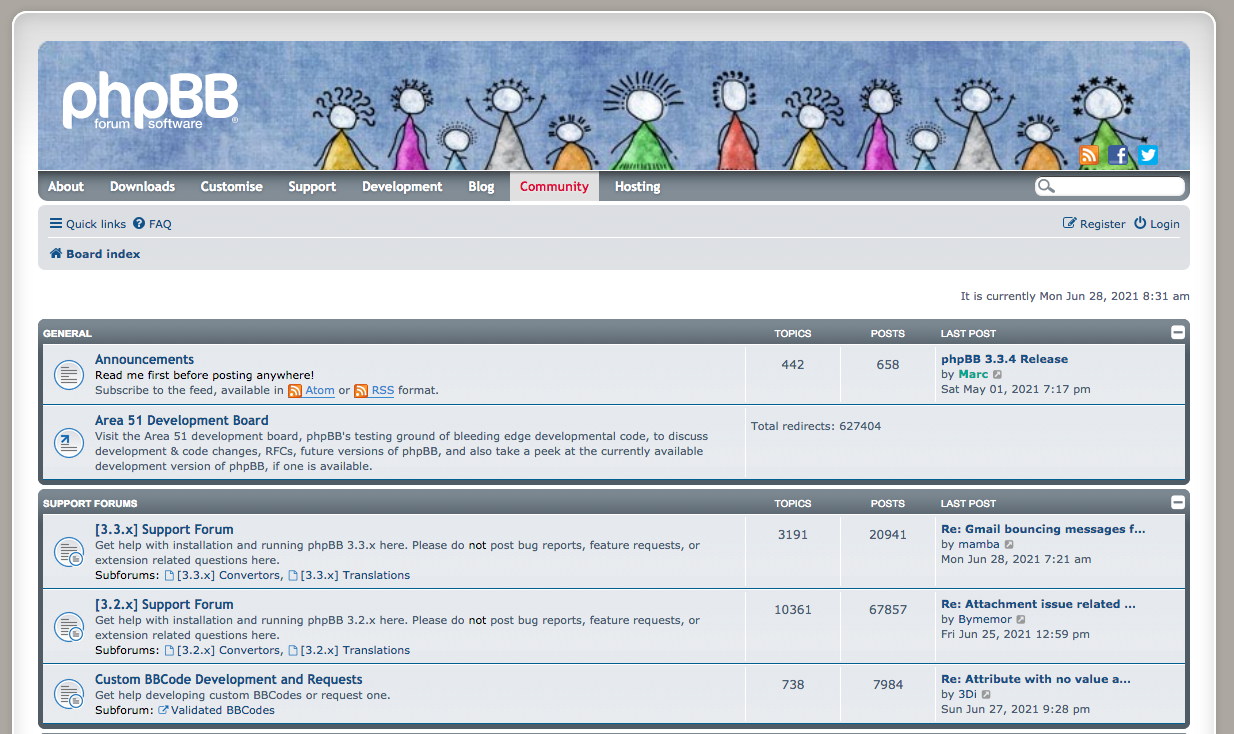
Task: Collapse the General category
Action: click(x=1178, y=332)
